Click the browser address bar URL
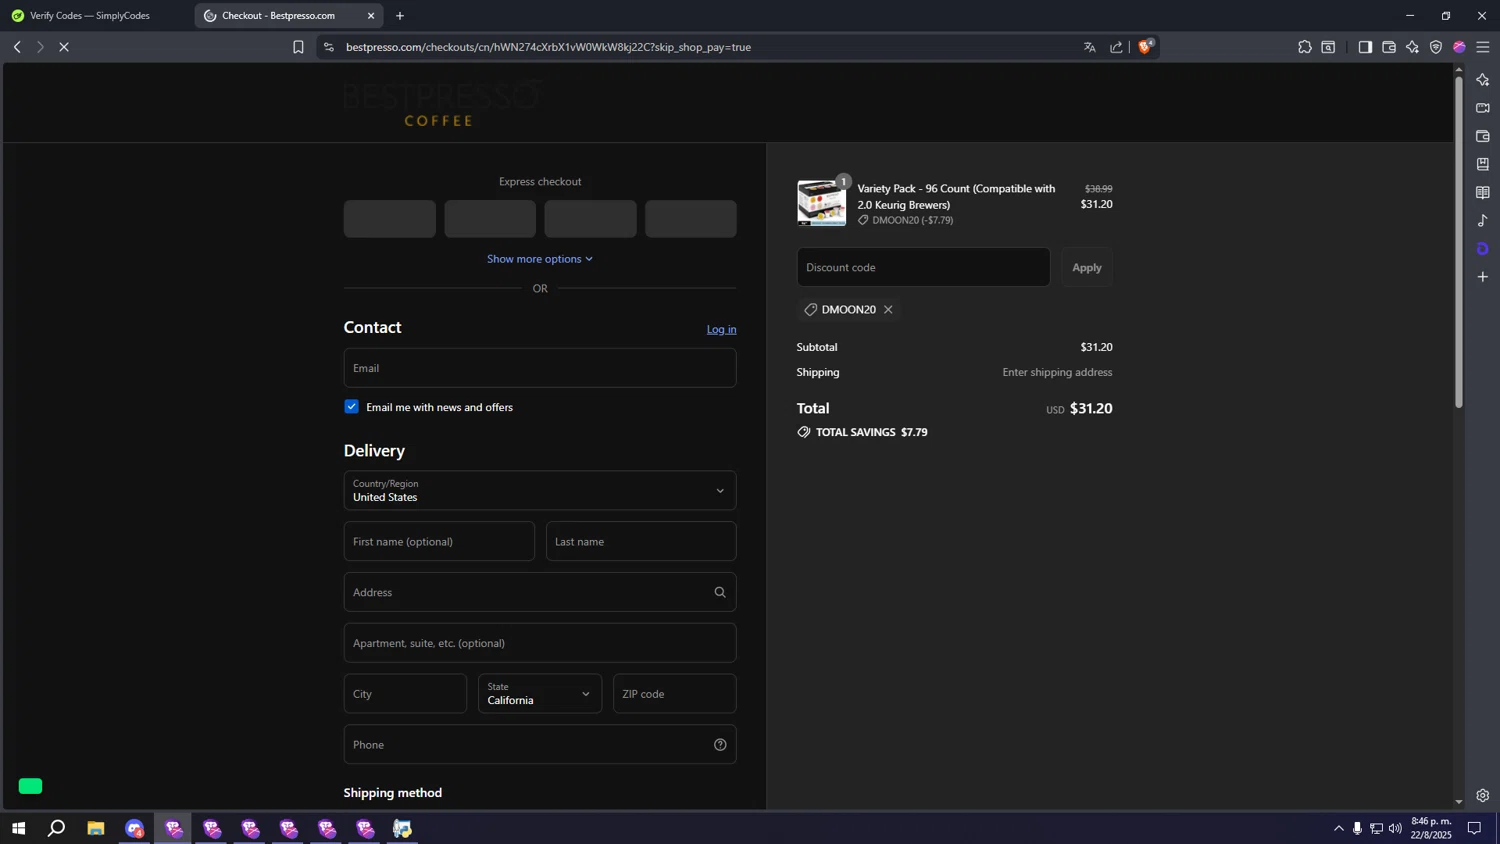This screenshot has width=1500, height=844. click(x=548, y=47)
